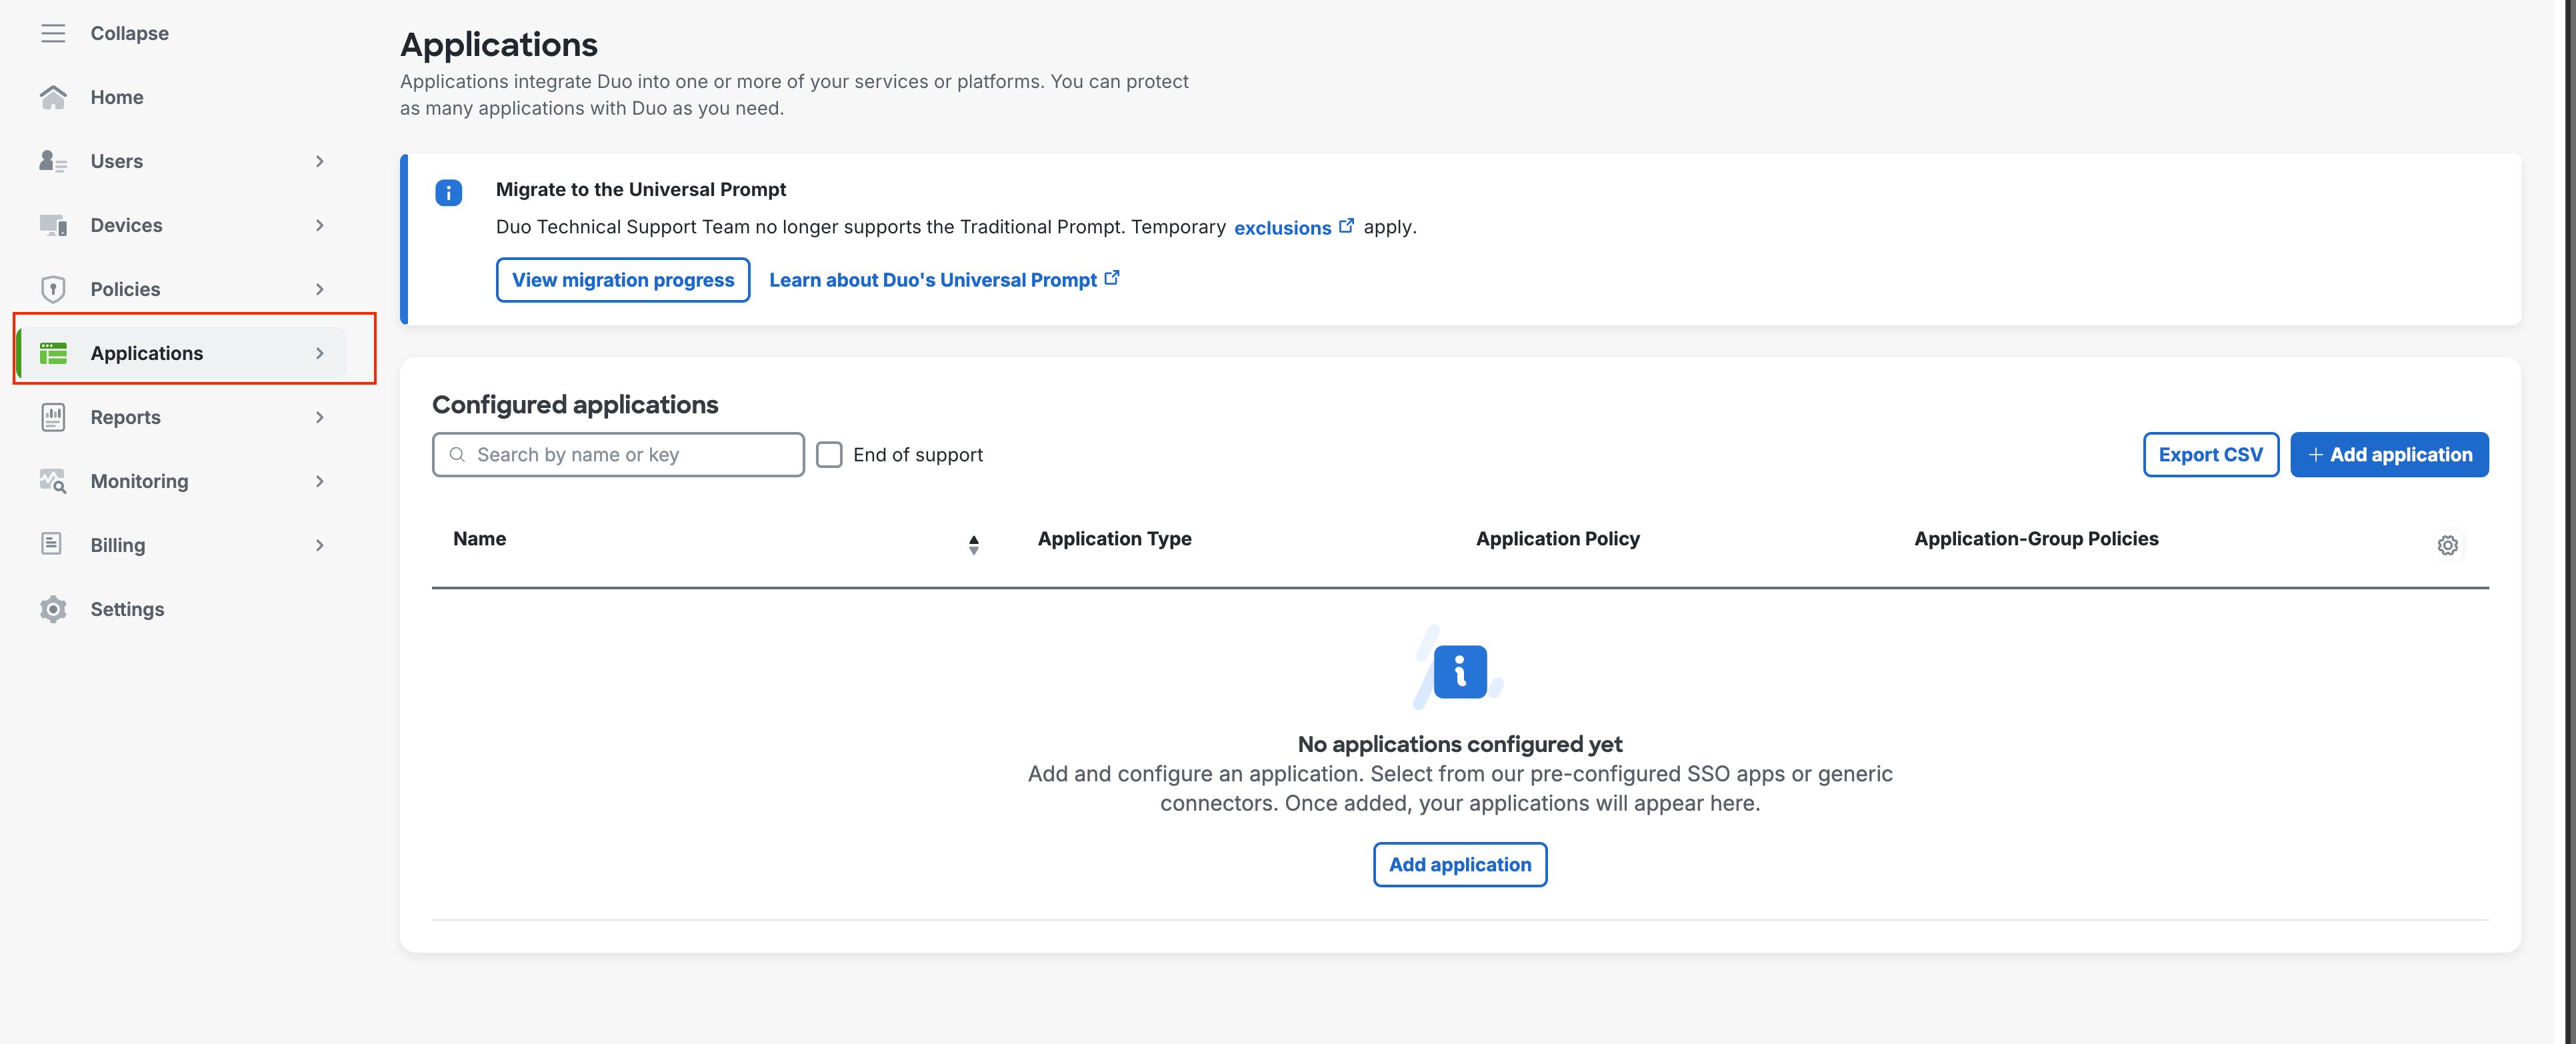Open the Billing sidebar label
The height and width of the screenshot is (1044, 2576).
[x=118, y=545]
